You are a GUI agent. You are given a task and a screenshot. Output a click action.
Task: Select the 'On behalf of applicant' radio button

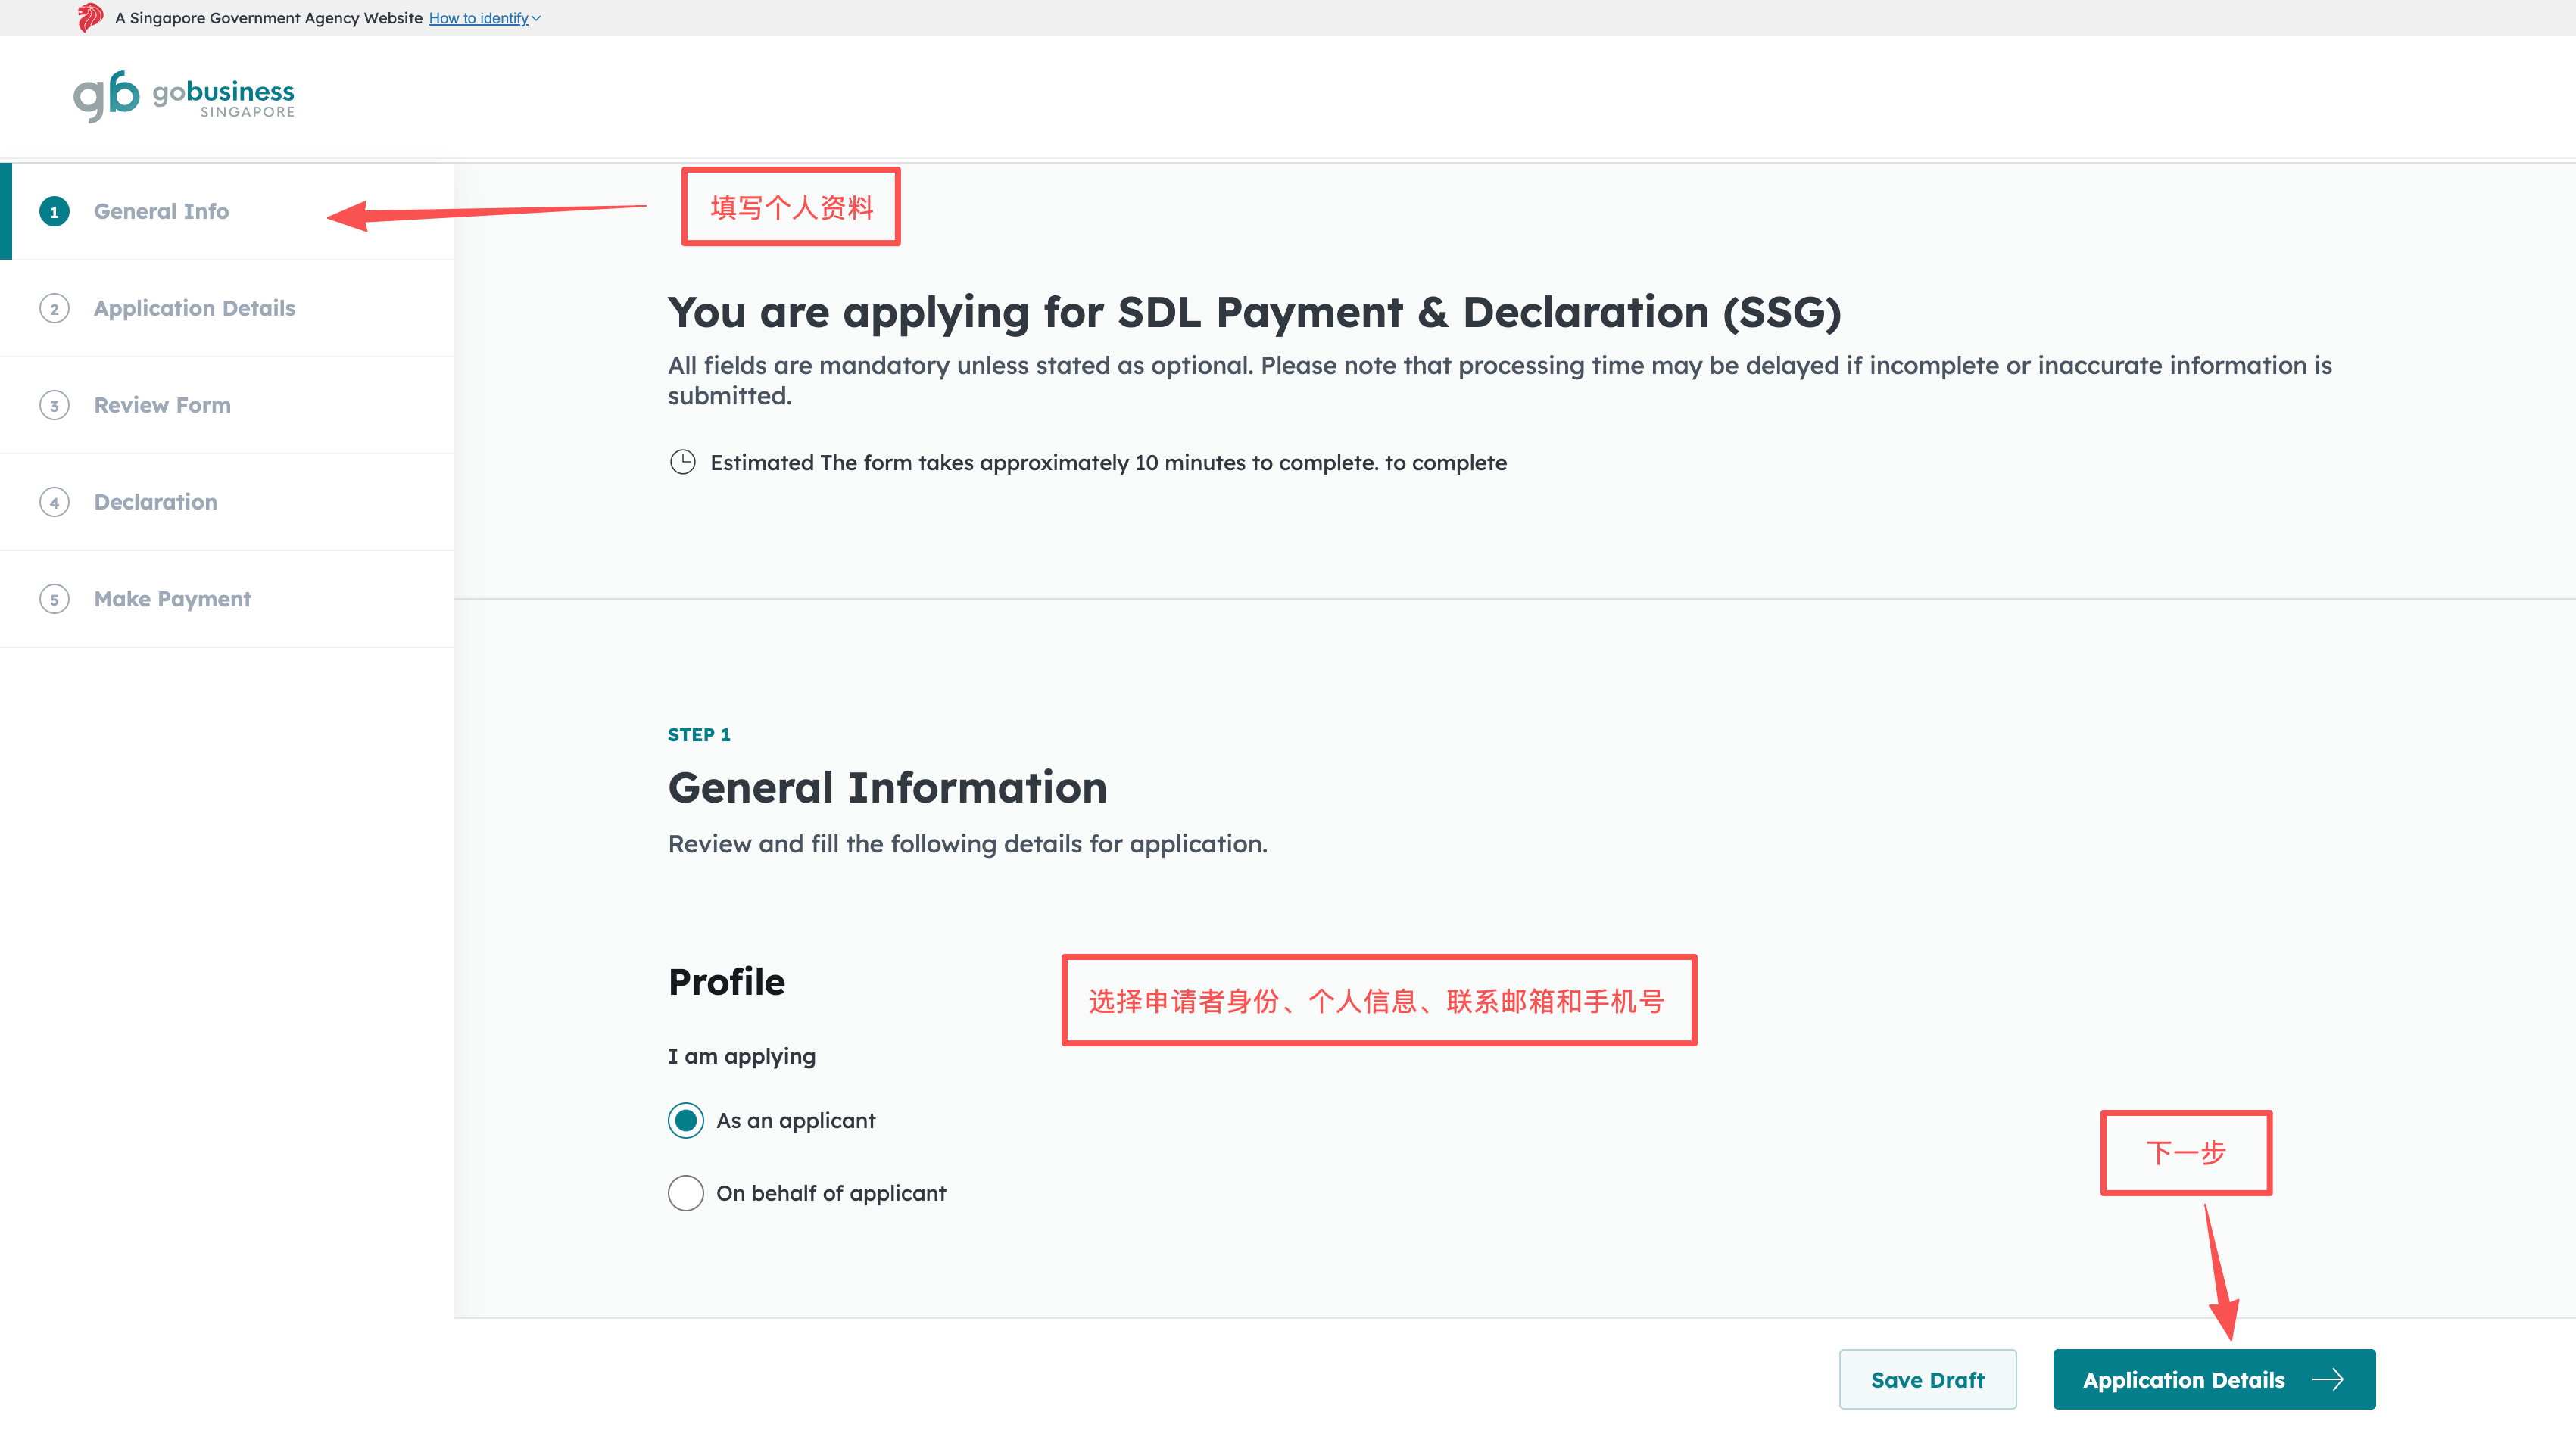(685, 1193)
